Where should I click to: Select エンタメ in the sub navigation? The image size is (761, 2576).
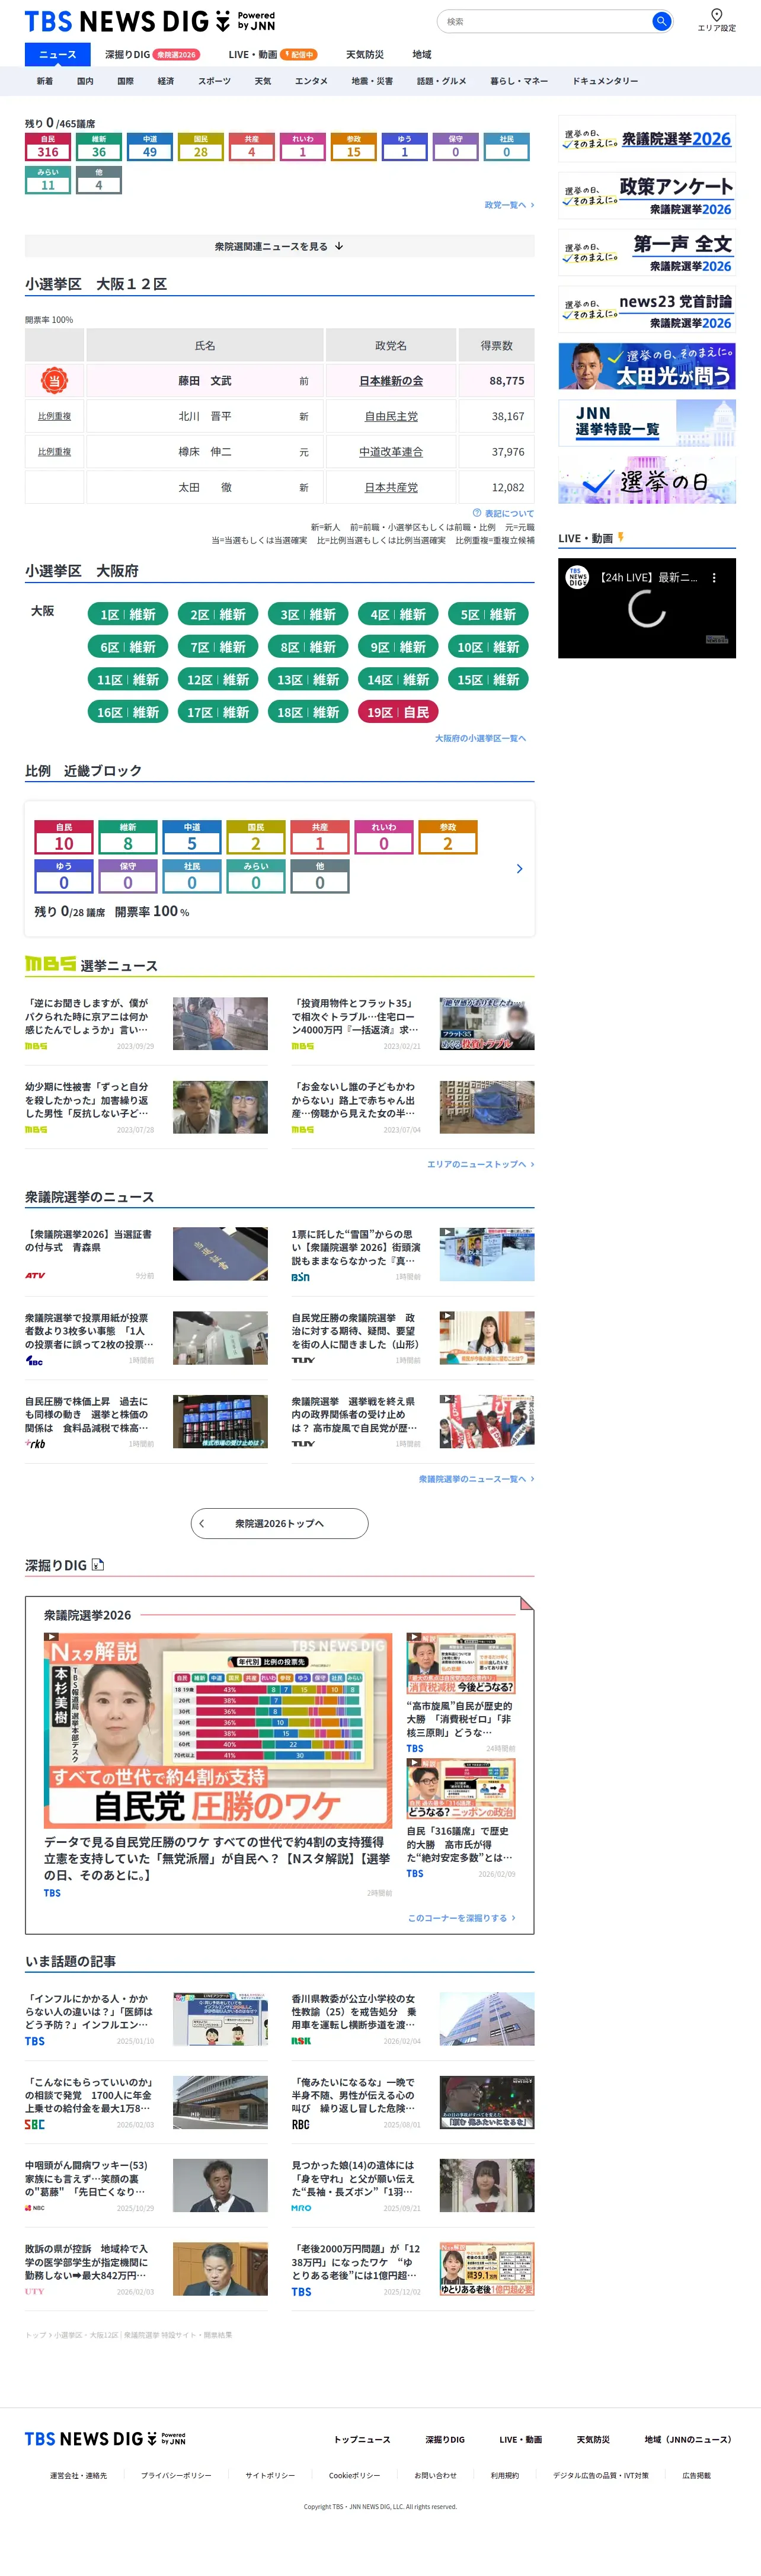coord(311,81)
